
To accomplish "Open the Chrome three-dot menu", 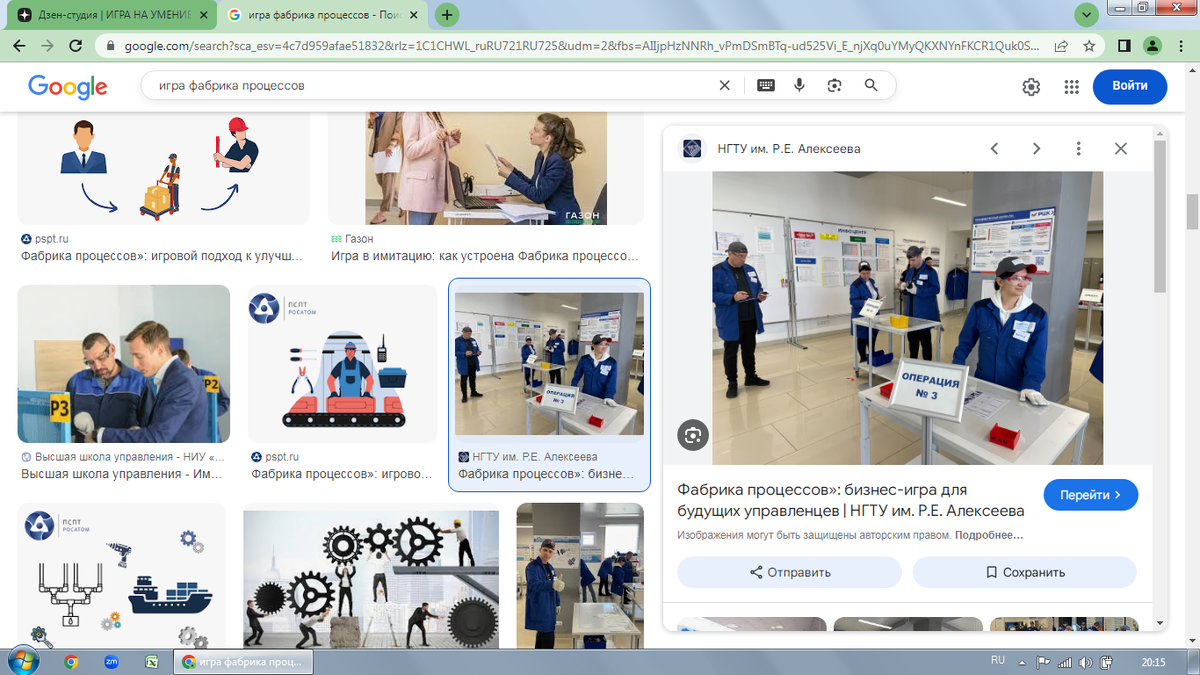I will pyautogui.click(x=1180, y=46).
